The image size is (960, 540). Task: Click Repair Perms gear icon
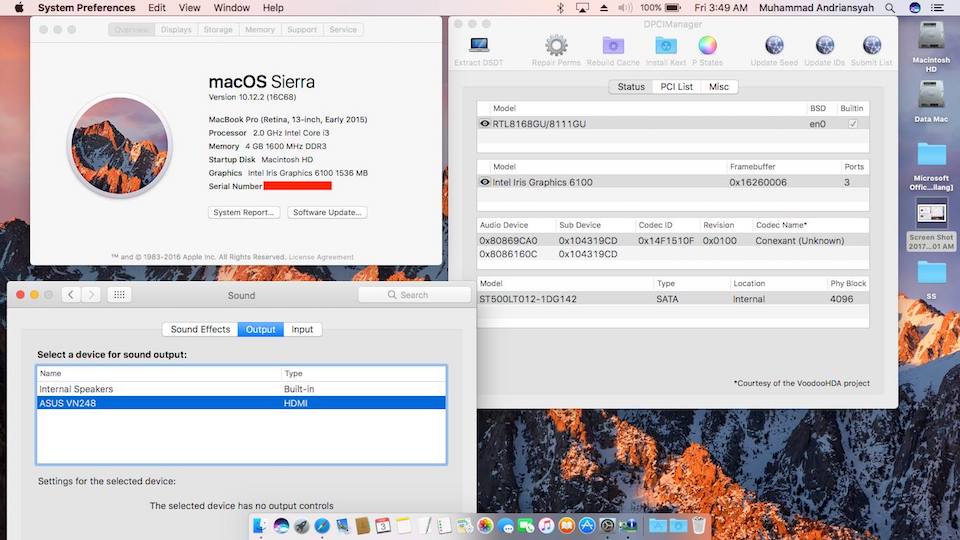pyautogui.click(x=556, y=45)
